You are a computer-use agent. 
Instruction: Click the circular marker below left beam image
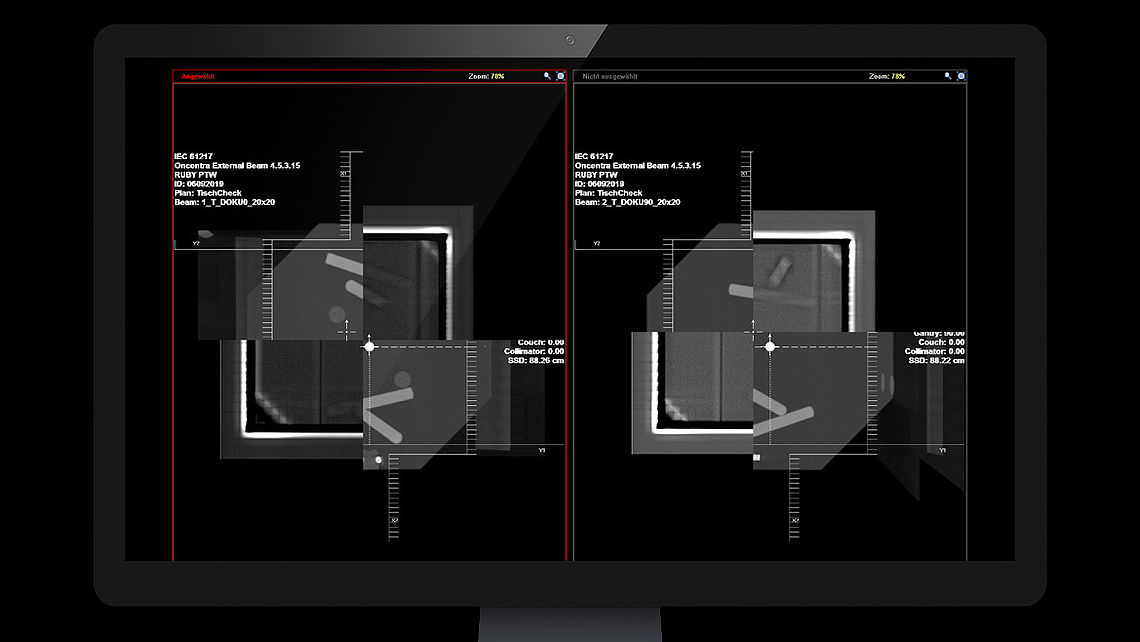pyautogui.click(x=378, y=462)
